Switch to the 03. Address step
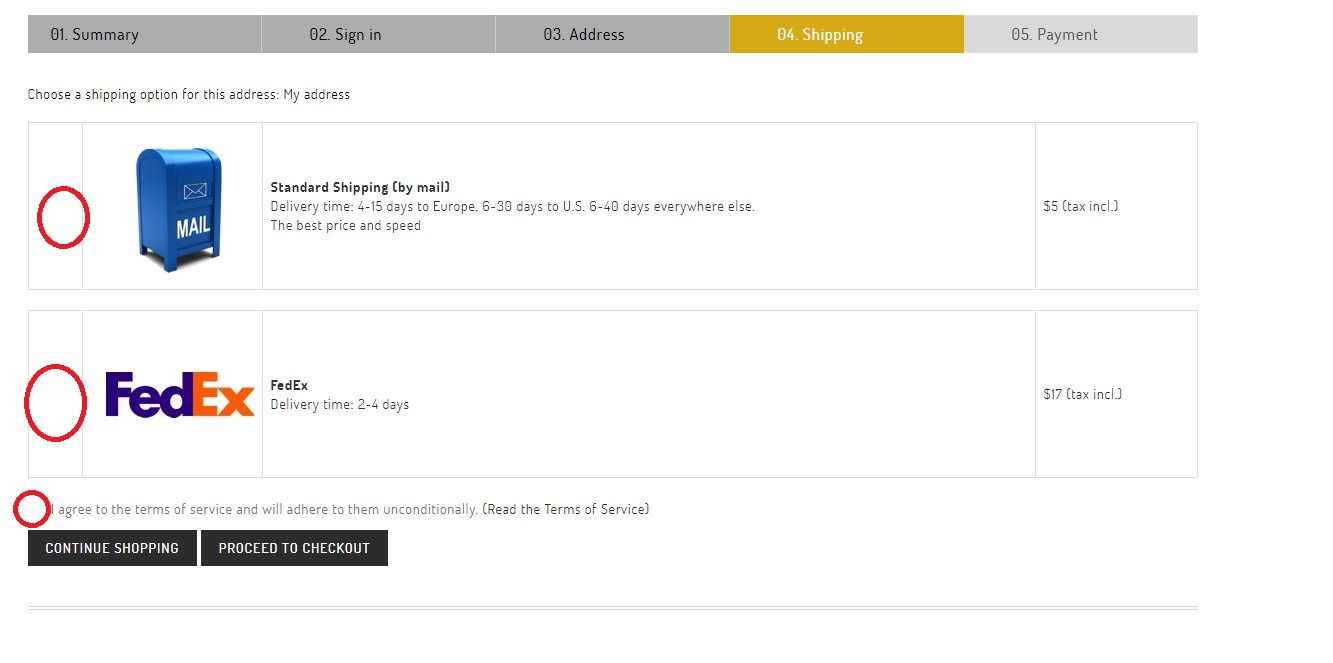The width and height of the screenshot is (1333, 663). (612, 34)
